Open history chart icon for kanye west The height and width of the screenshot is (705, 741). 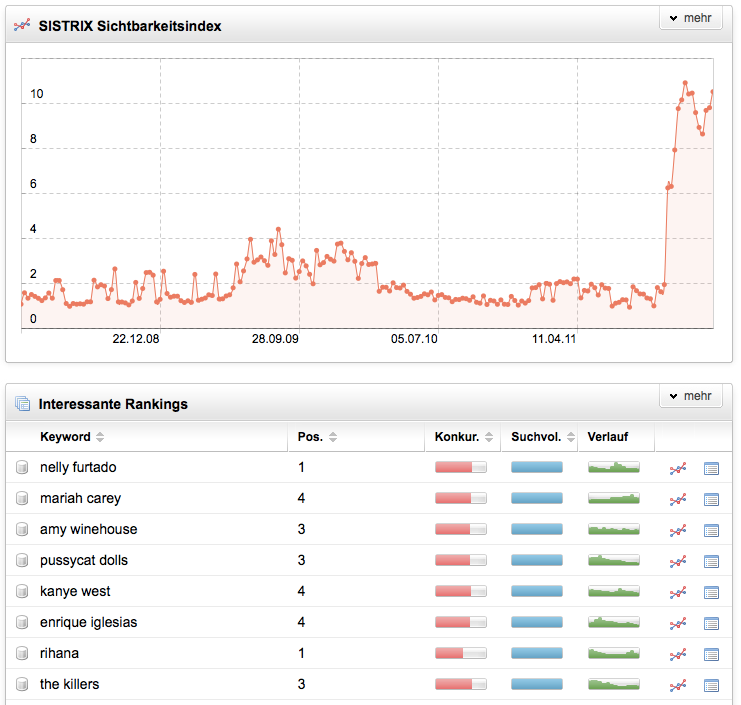tap(678, 592)
